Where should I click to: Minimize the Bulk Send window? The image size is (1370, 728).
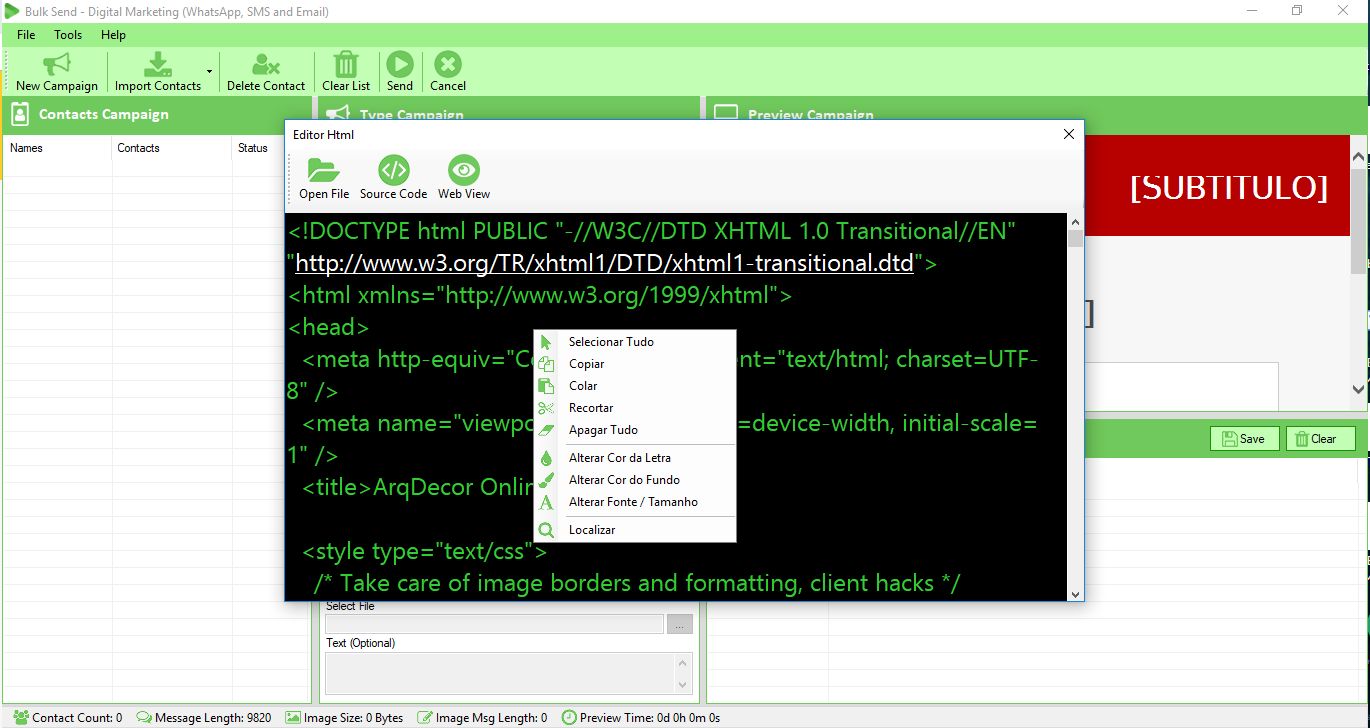(x=1253, y=11)
